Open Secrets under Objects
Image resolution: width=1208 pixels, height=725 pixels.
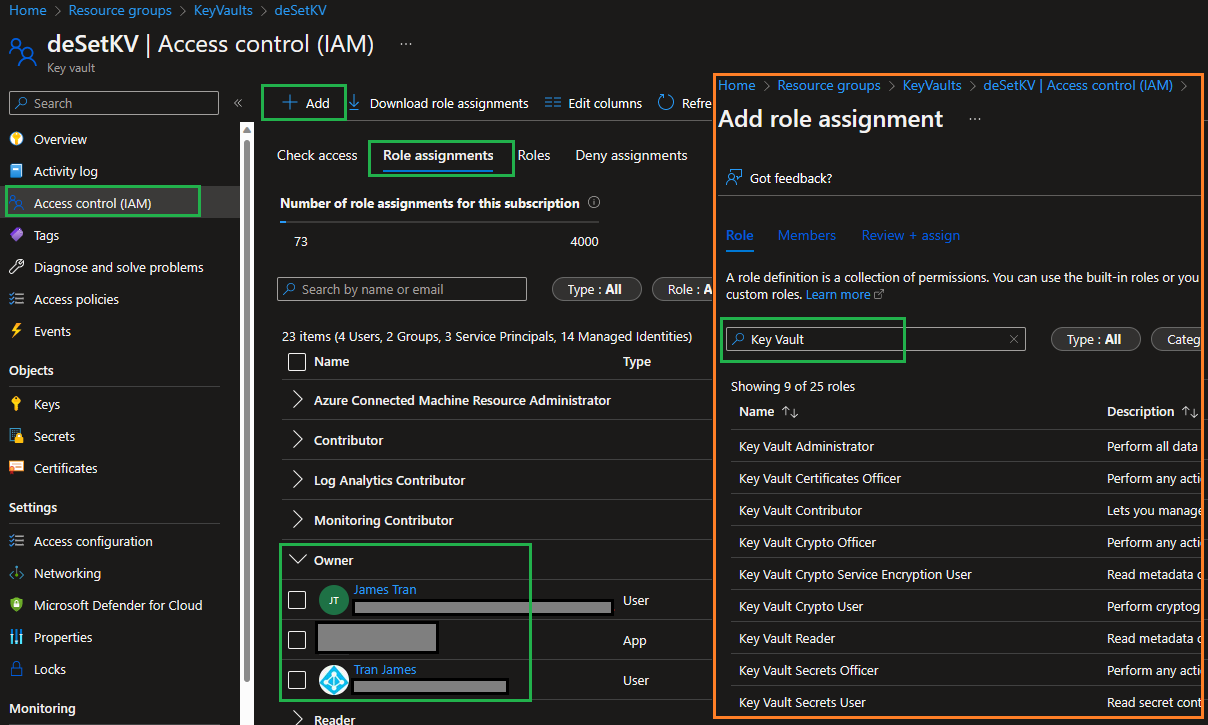(x=54, y=436)
